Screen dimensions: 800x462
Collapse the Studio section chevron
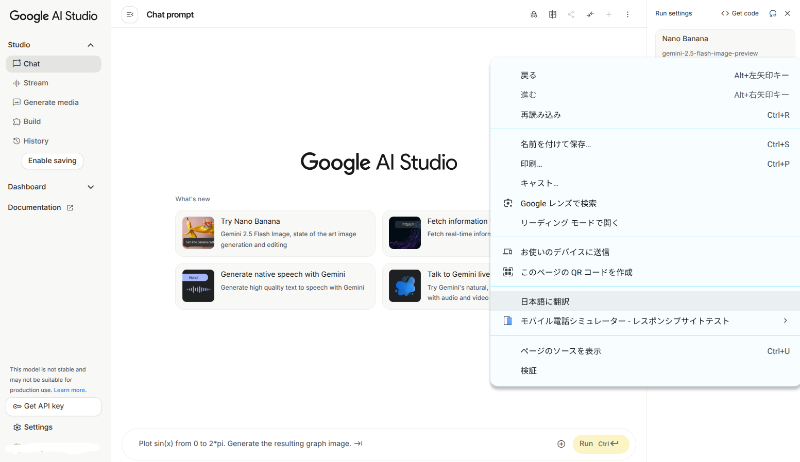pyautogui.click(x=91, y=45)
